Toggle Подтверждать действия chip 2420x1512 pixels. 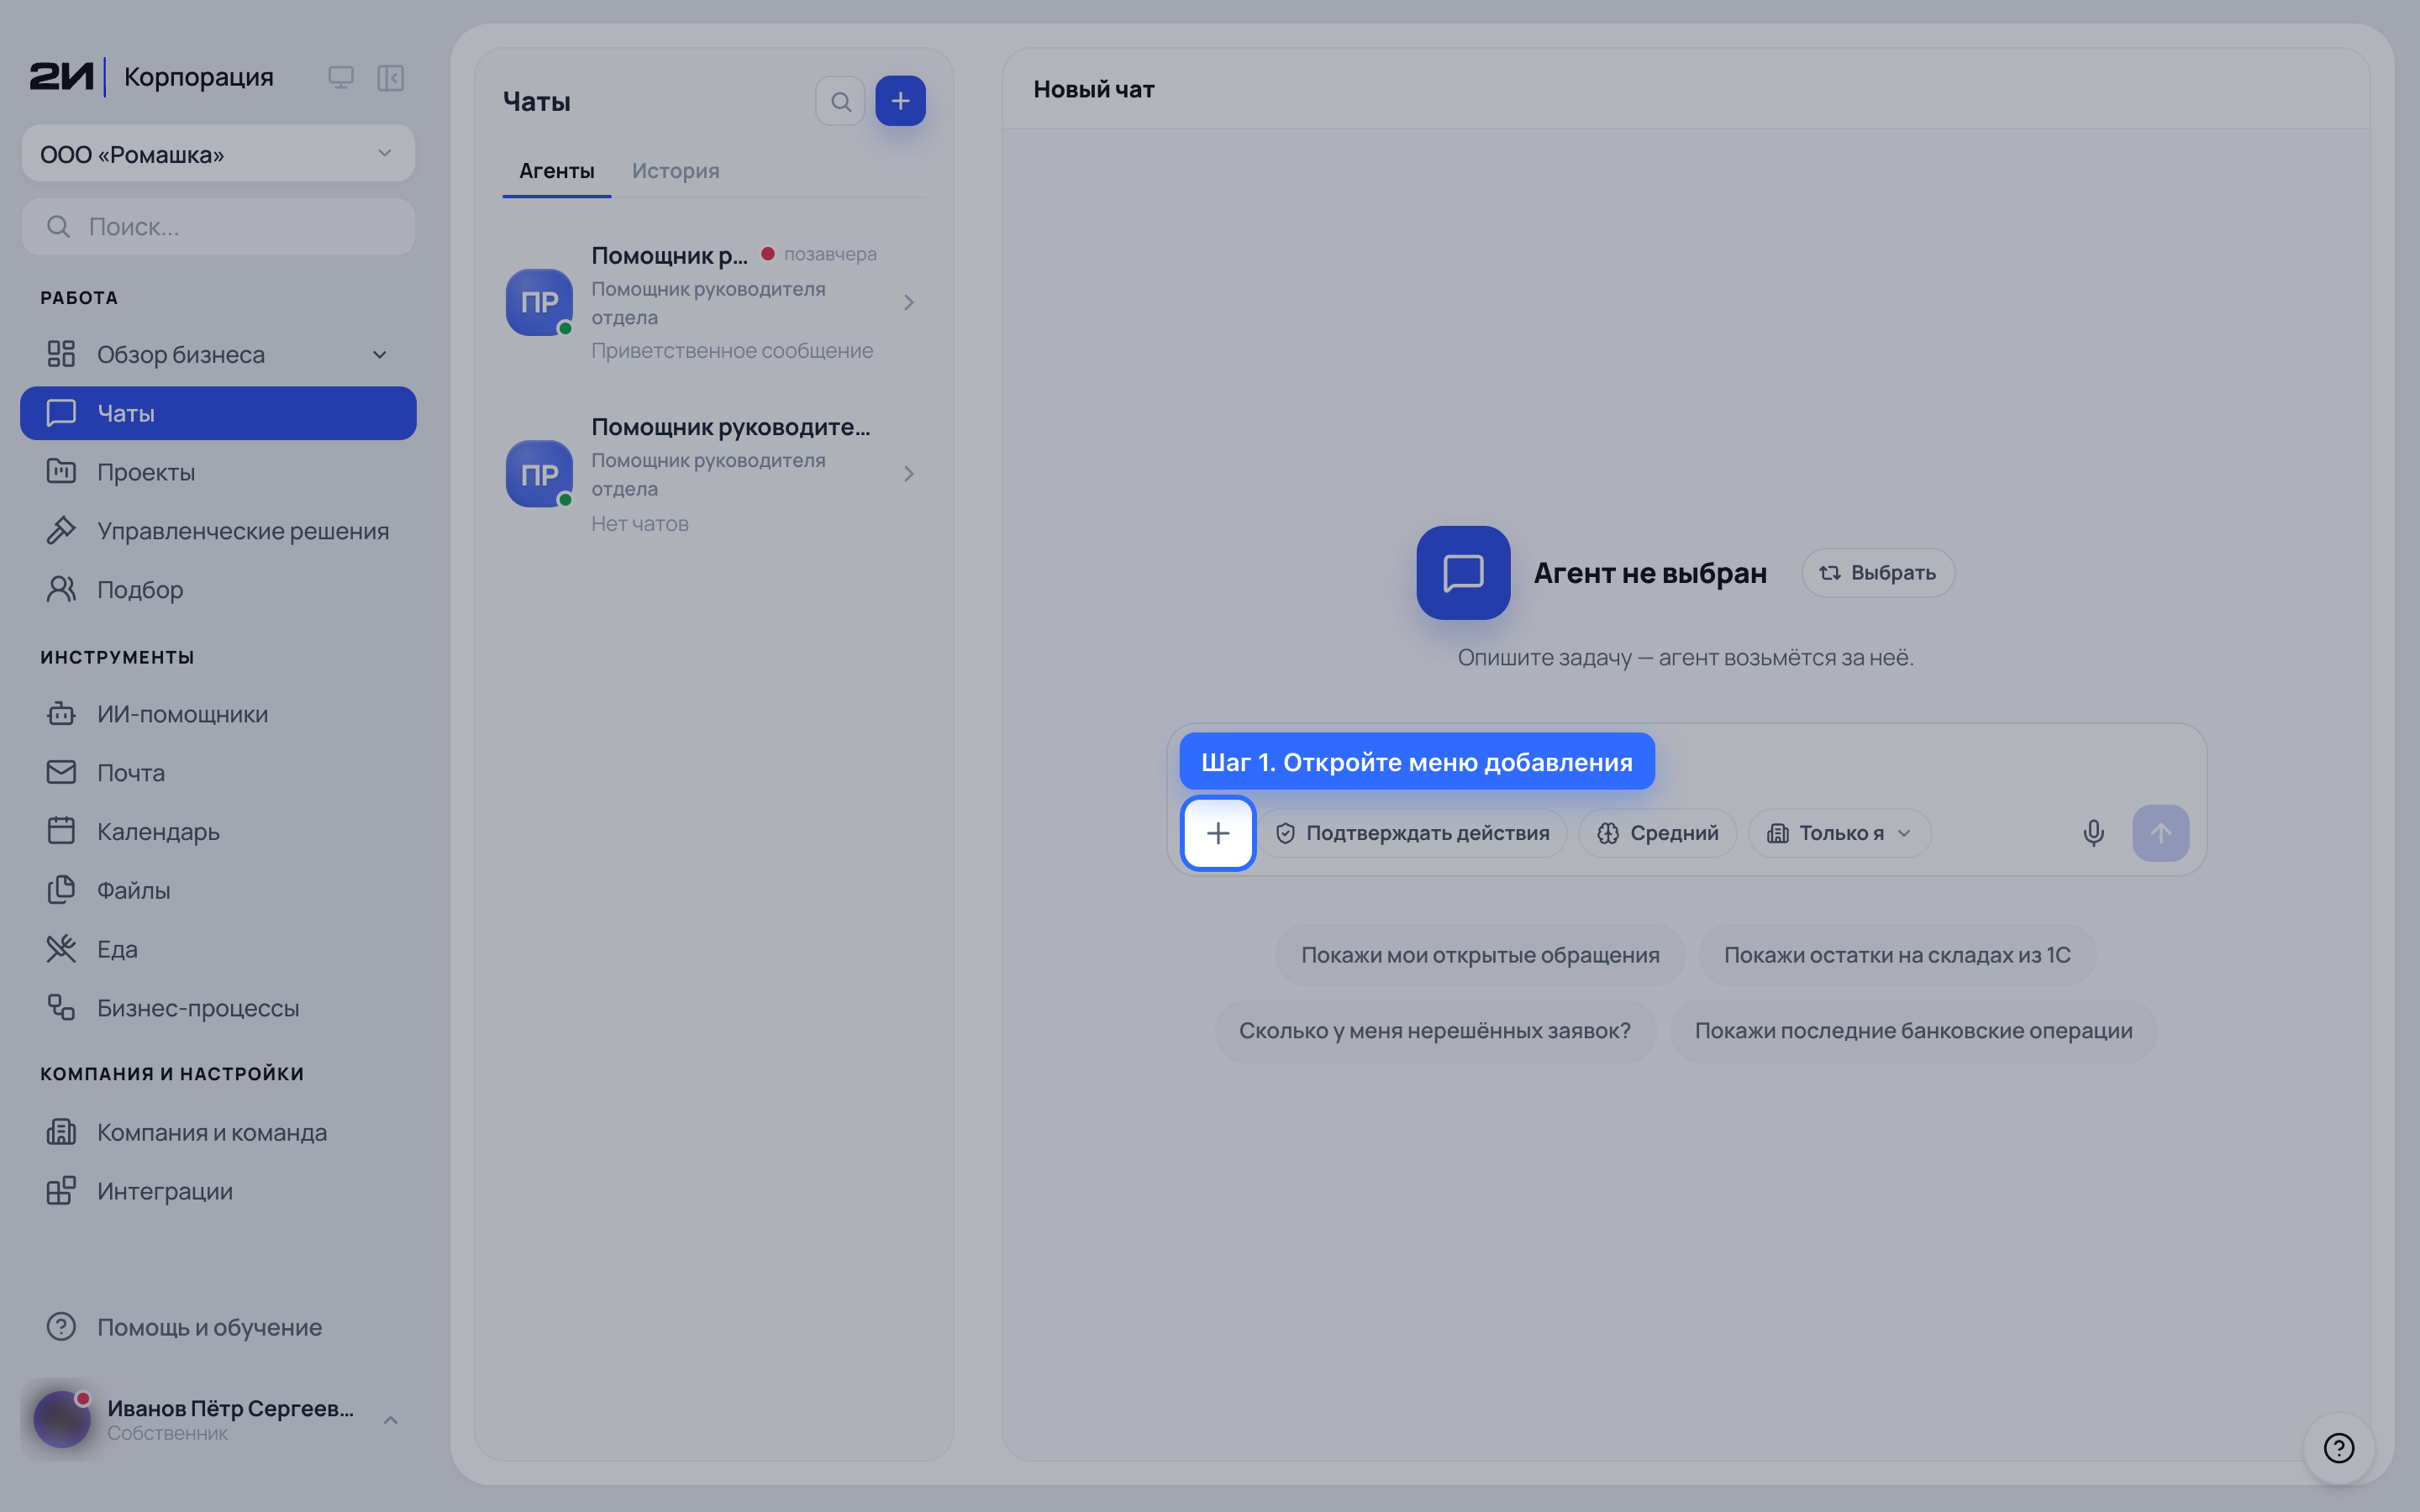pyautogui.click(x=1412, y=833)
